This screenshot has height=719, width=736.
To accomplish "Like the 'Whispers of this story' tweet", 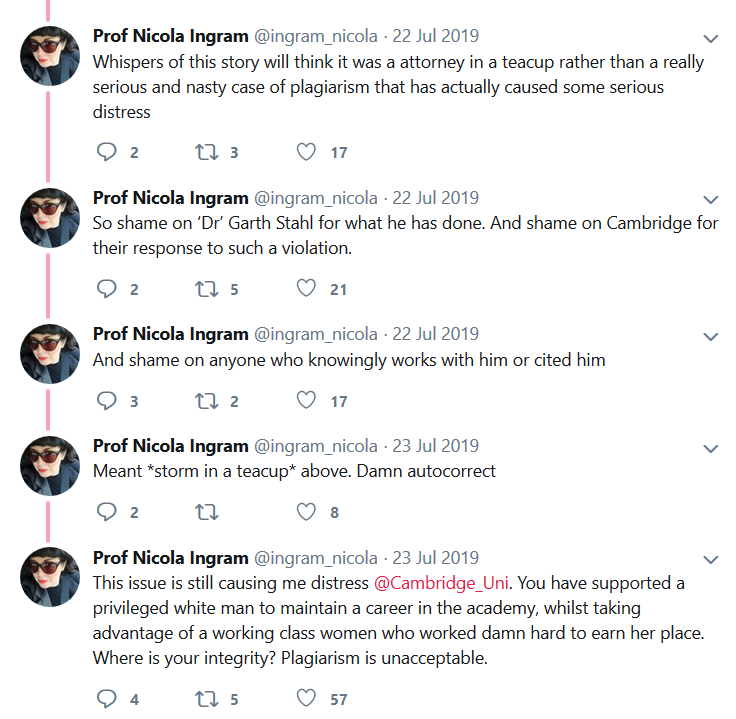I will pyautogui.click(x=307, y=152).
